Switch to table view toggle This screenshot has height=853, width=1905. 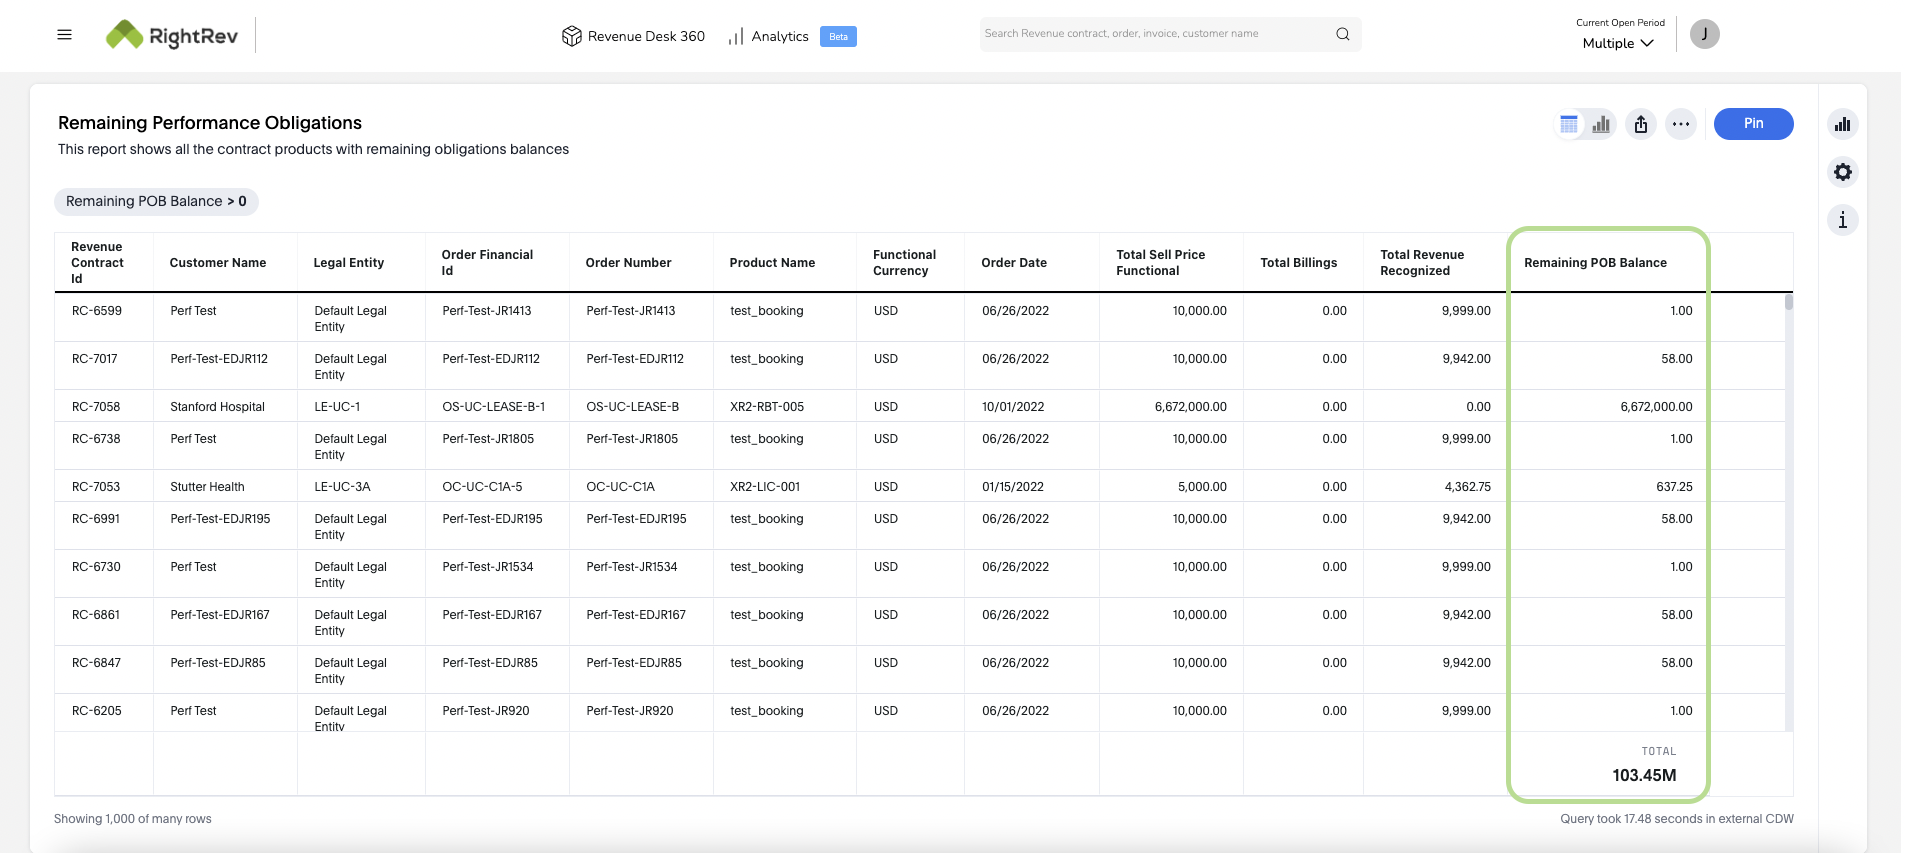coord(1569,124)
